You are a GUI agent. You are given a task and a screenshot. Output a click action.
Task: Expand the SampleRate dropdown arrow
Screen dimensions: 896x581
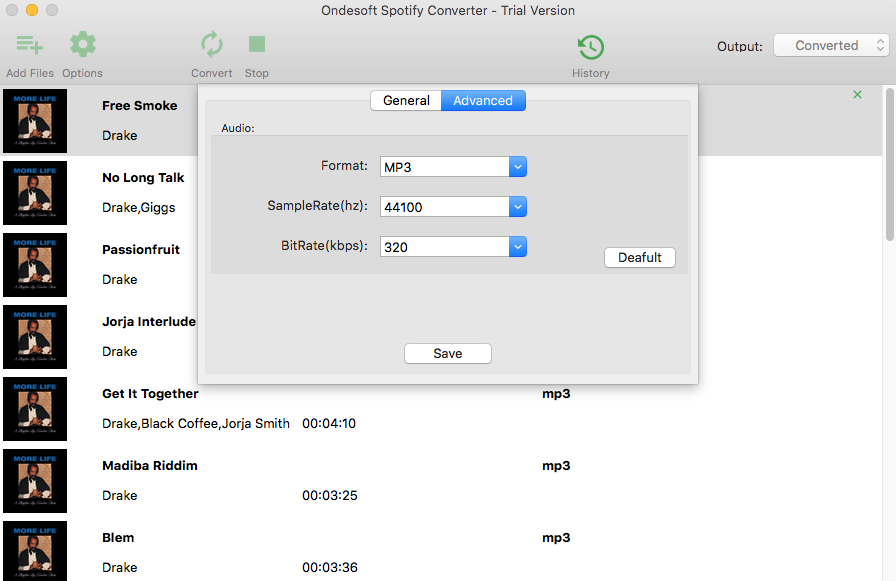pyautogui.click(x=518, y=207)
